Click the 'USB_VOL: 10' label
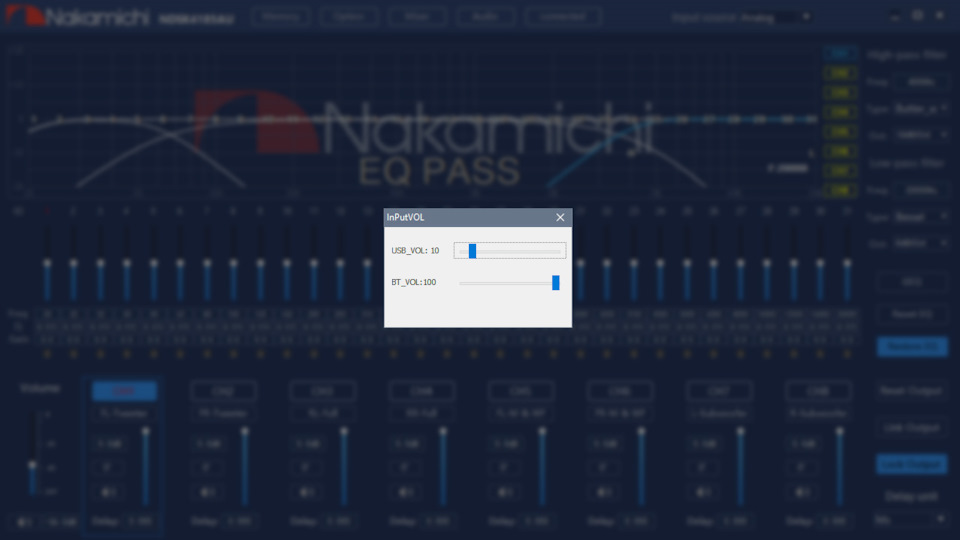The width and height of the screenshot is (960, 540). (x=415, y=250)
